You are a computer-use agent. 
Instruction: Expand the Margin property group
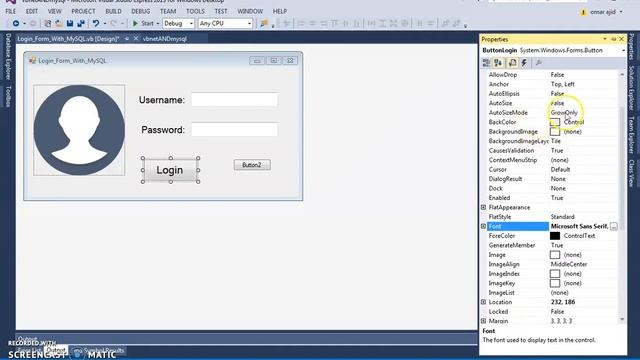[484, 321]
